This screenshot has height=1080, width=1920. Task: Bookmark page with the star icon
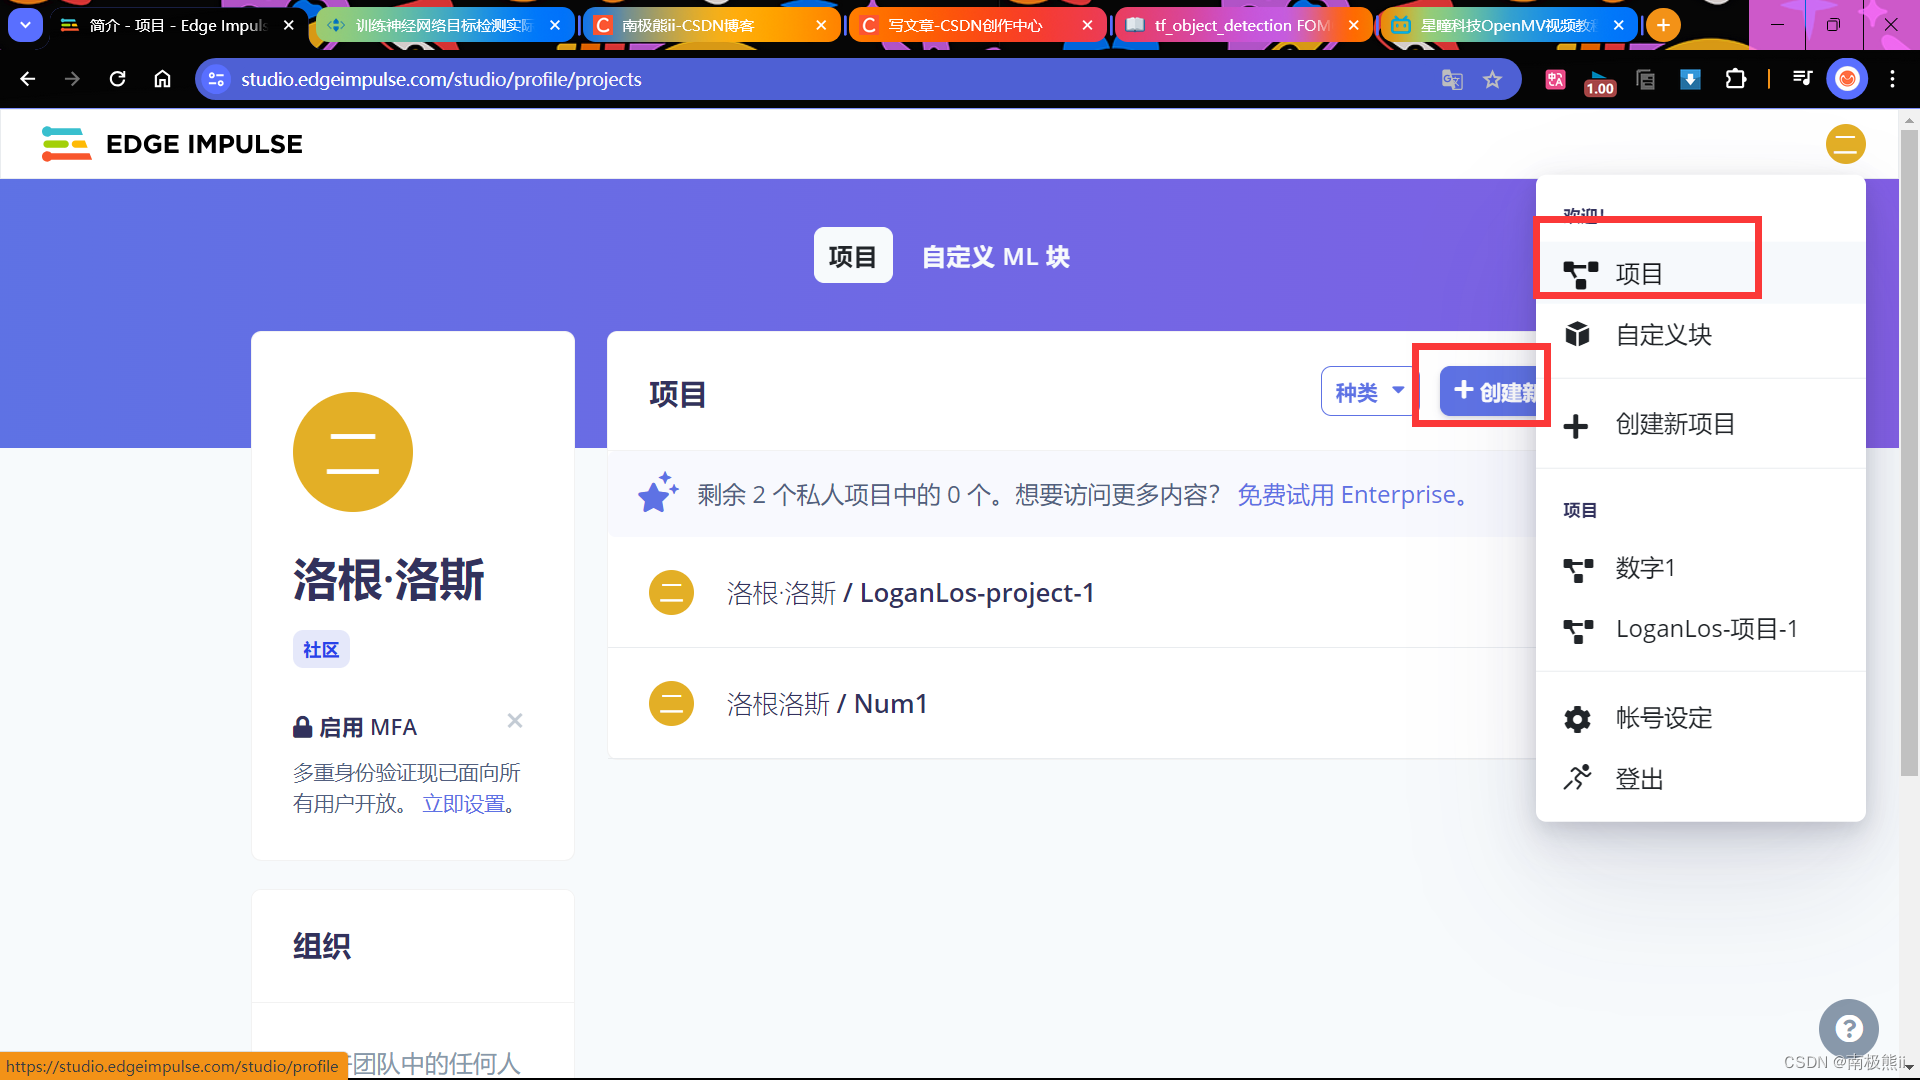1492,80
